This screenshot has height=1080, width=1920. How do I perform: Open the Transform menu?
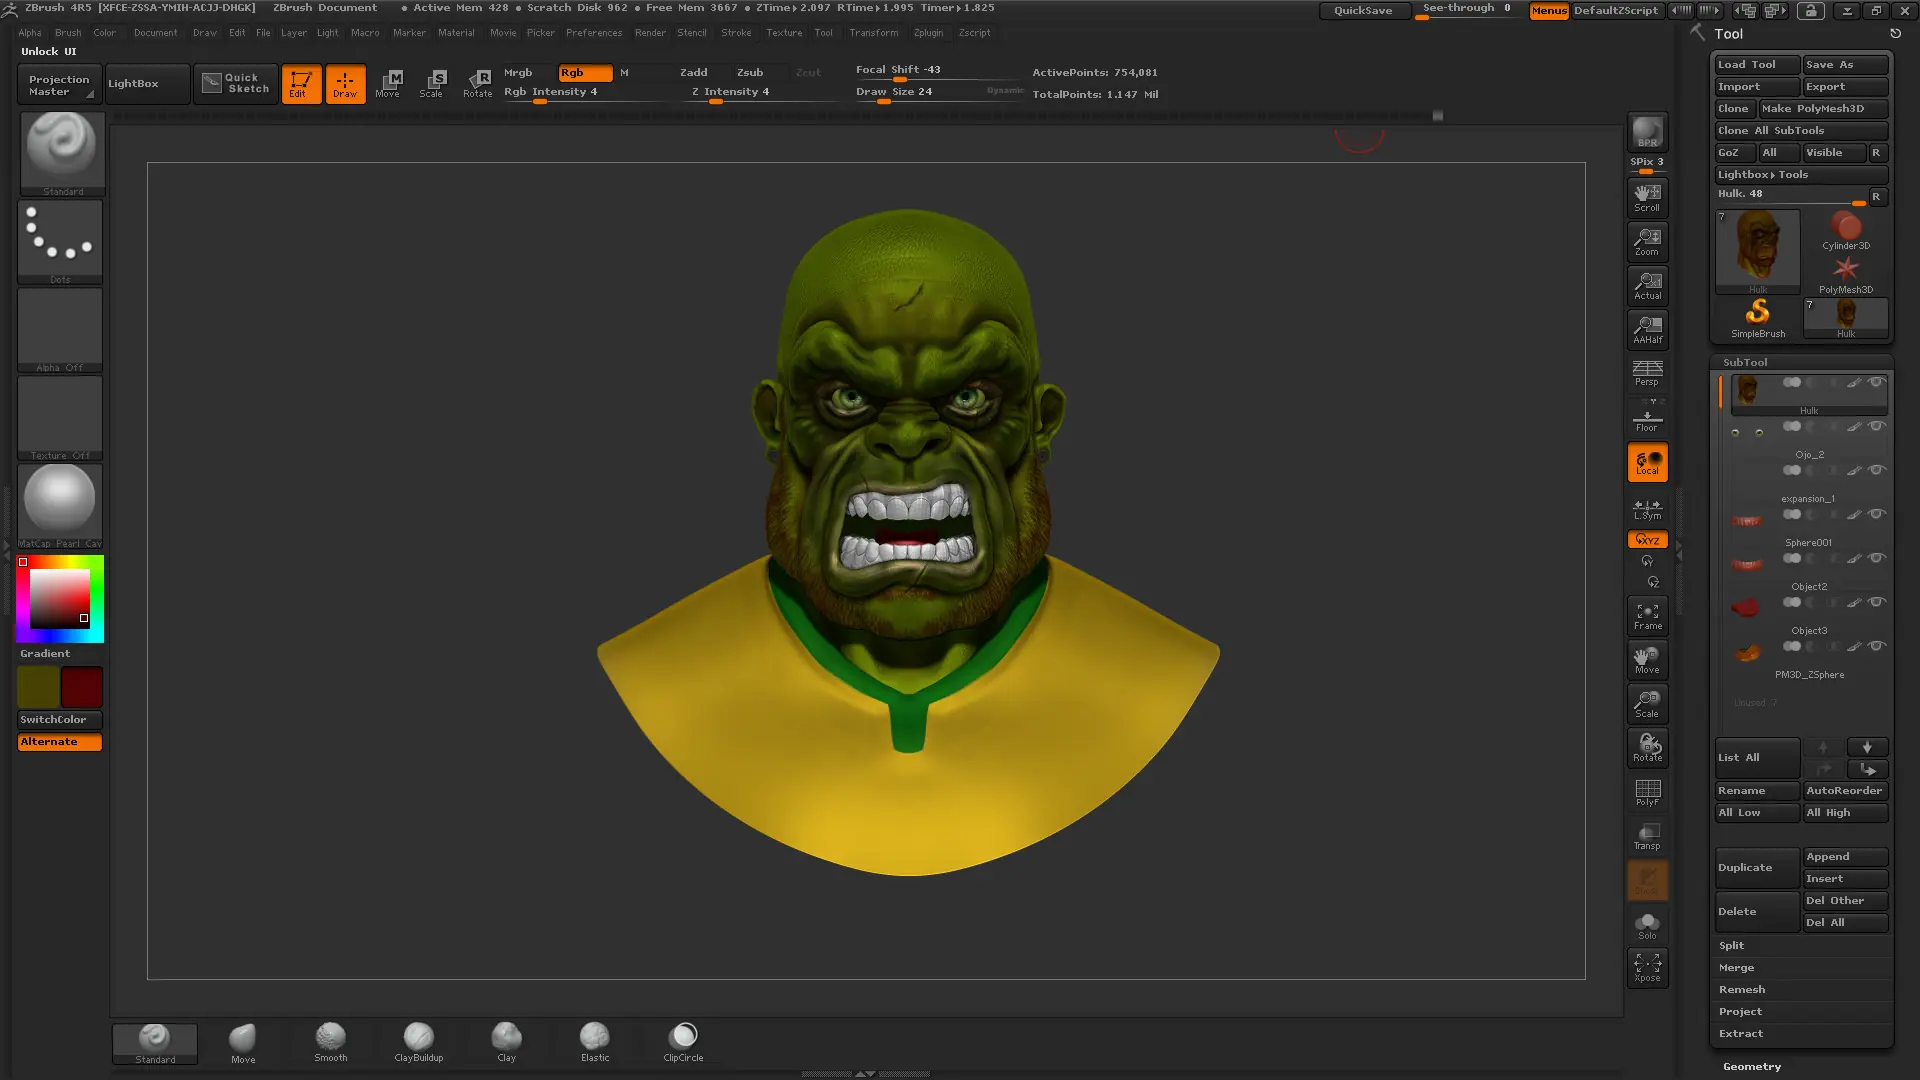874,33
